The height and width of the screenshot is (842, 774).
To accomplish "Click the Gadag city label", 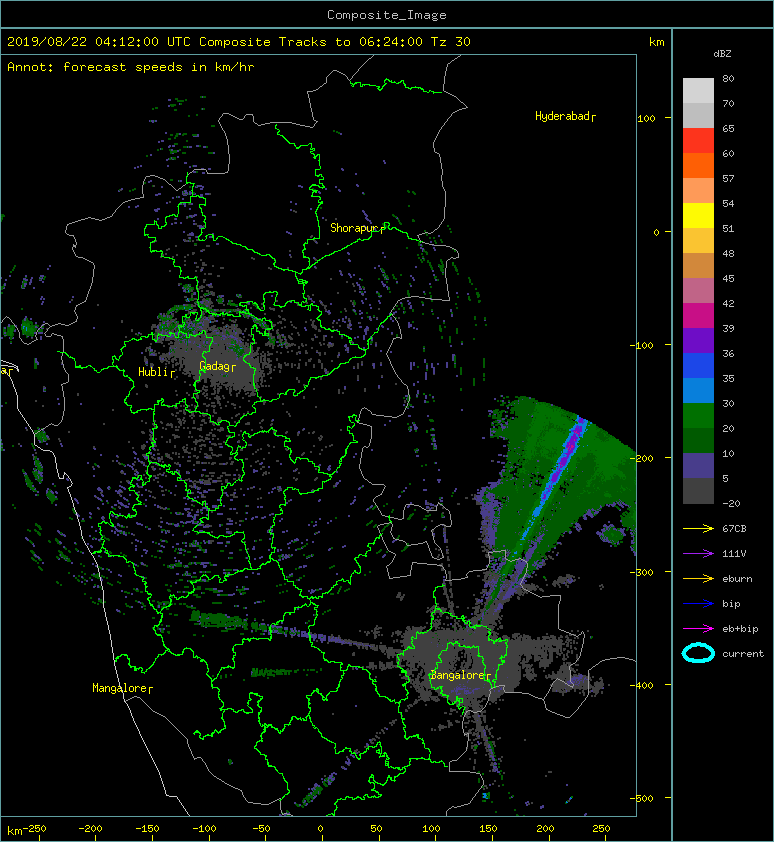I will click(x=217, y=366).
